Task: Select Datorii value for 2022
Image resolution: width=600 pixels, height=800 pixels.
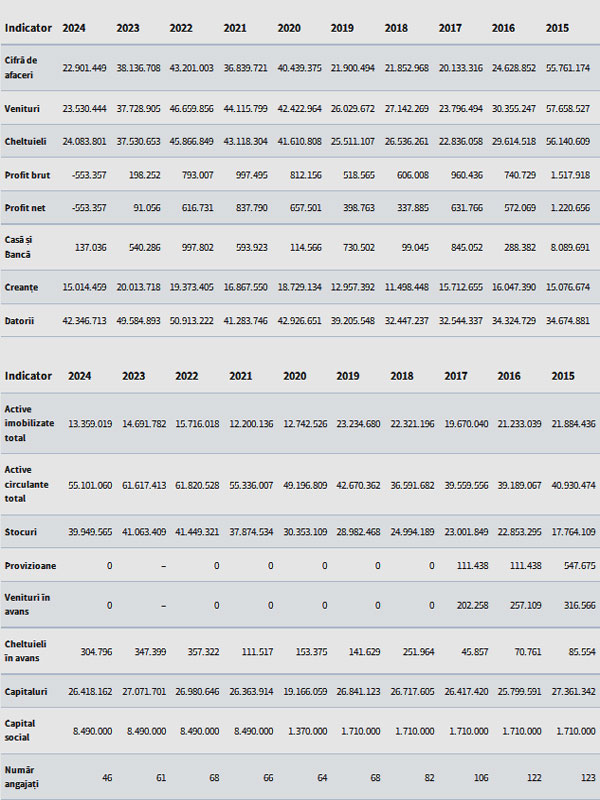Action: click(191, 321)
